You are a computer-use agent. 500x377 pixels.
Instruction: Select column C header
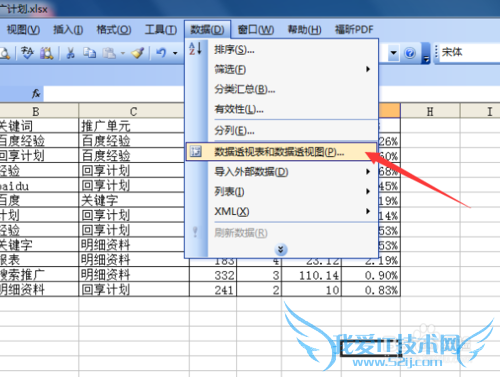tap(133, 111)
